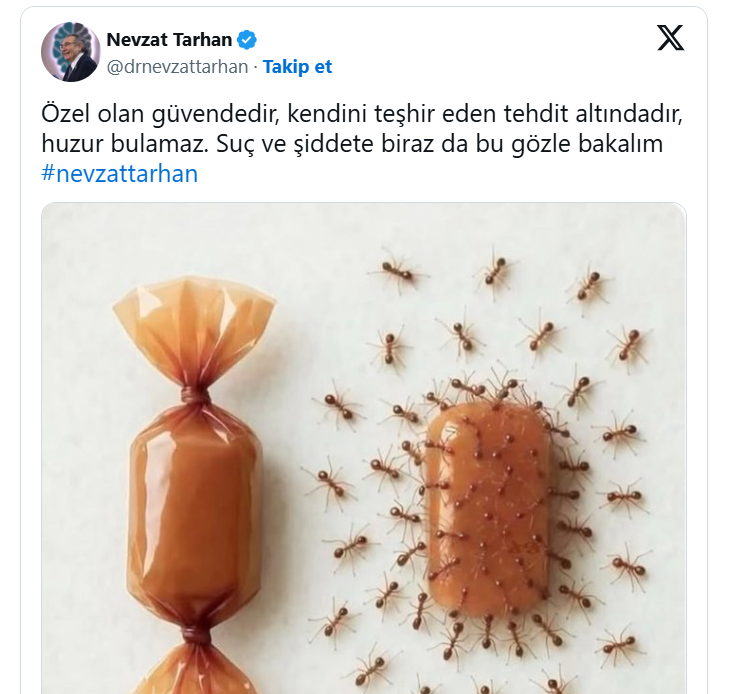Click the tweet line starting 'Özel olan güvendedir'
This screenshot has height=694, width=747.
[362, 114]
